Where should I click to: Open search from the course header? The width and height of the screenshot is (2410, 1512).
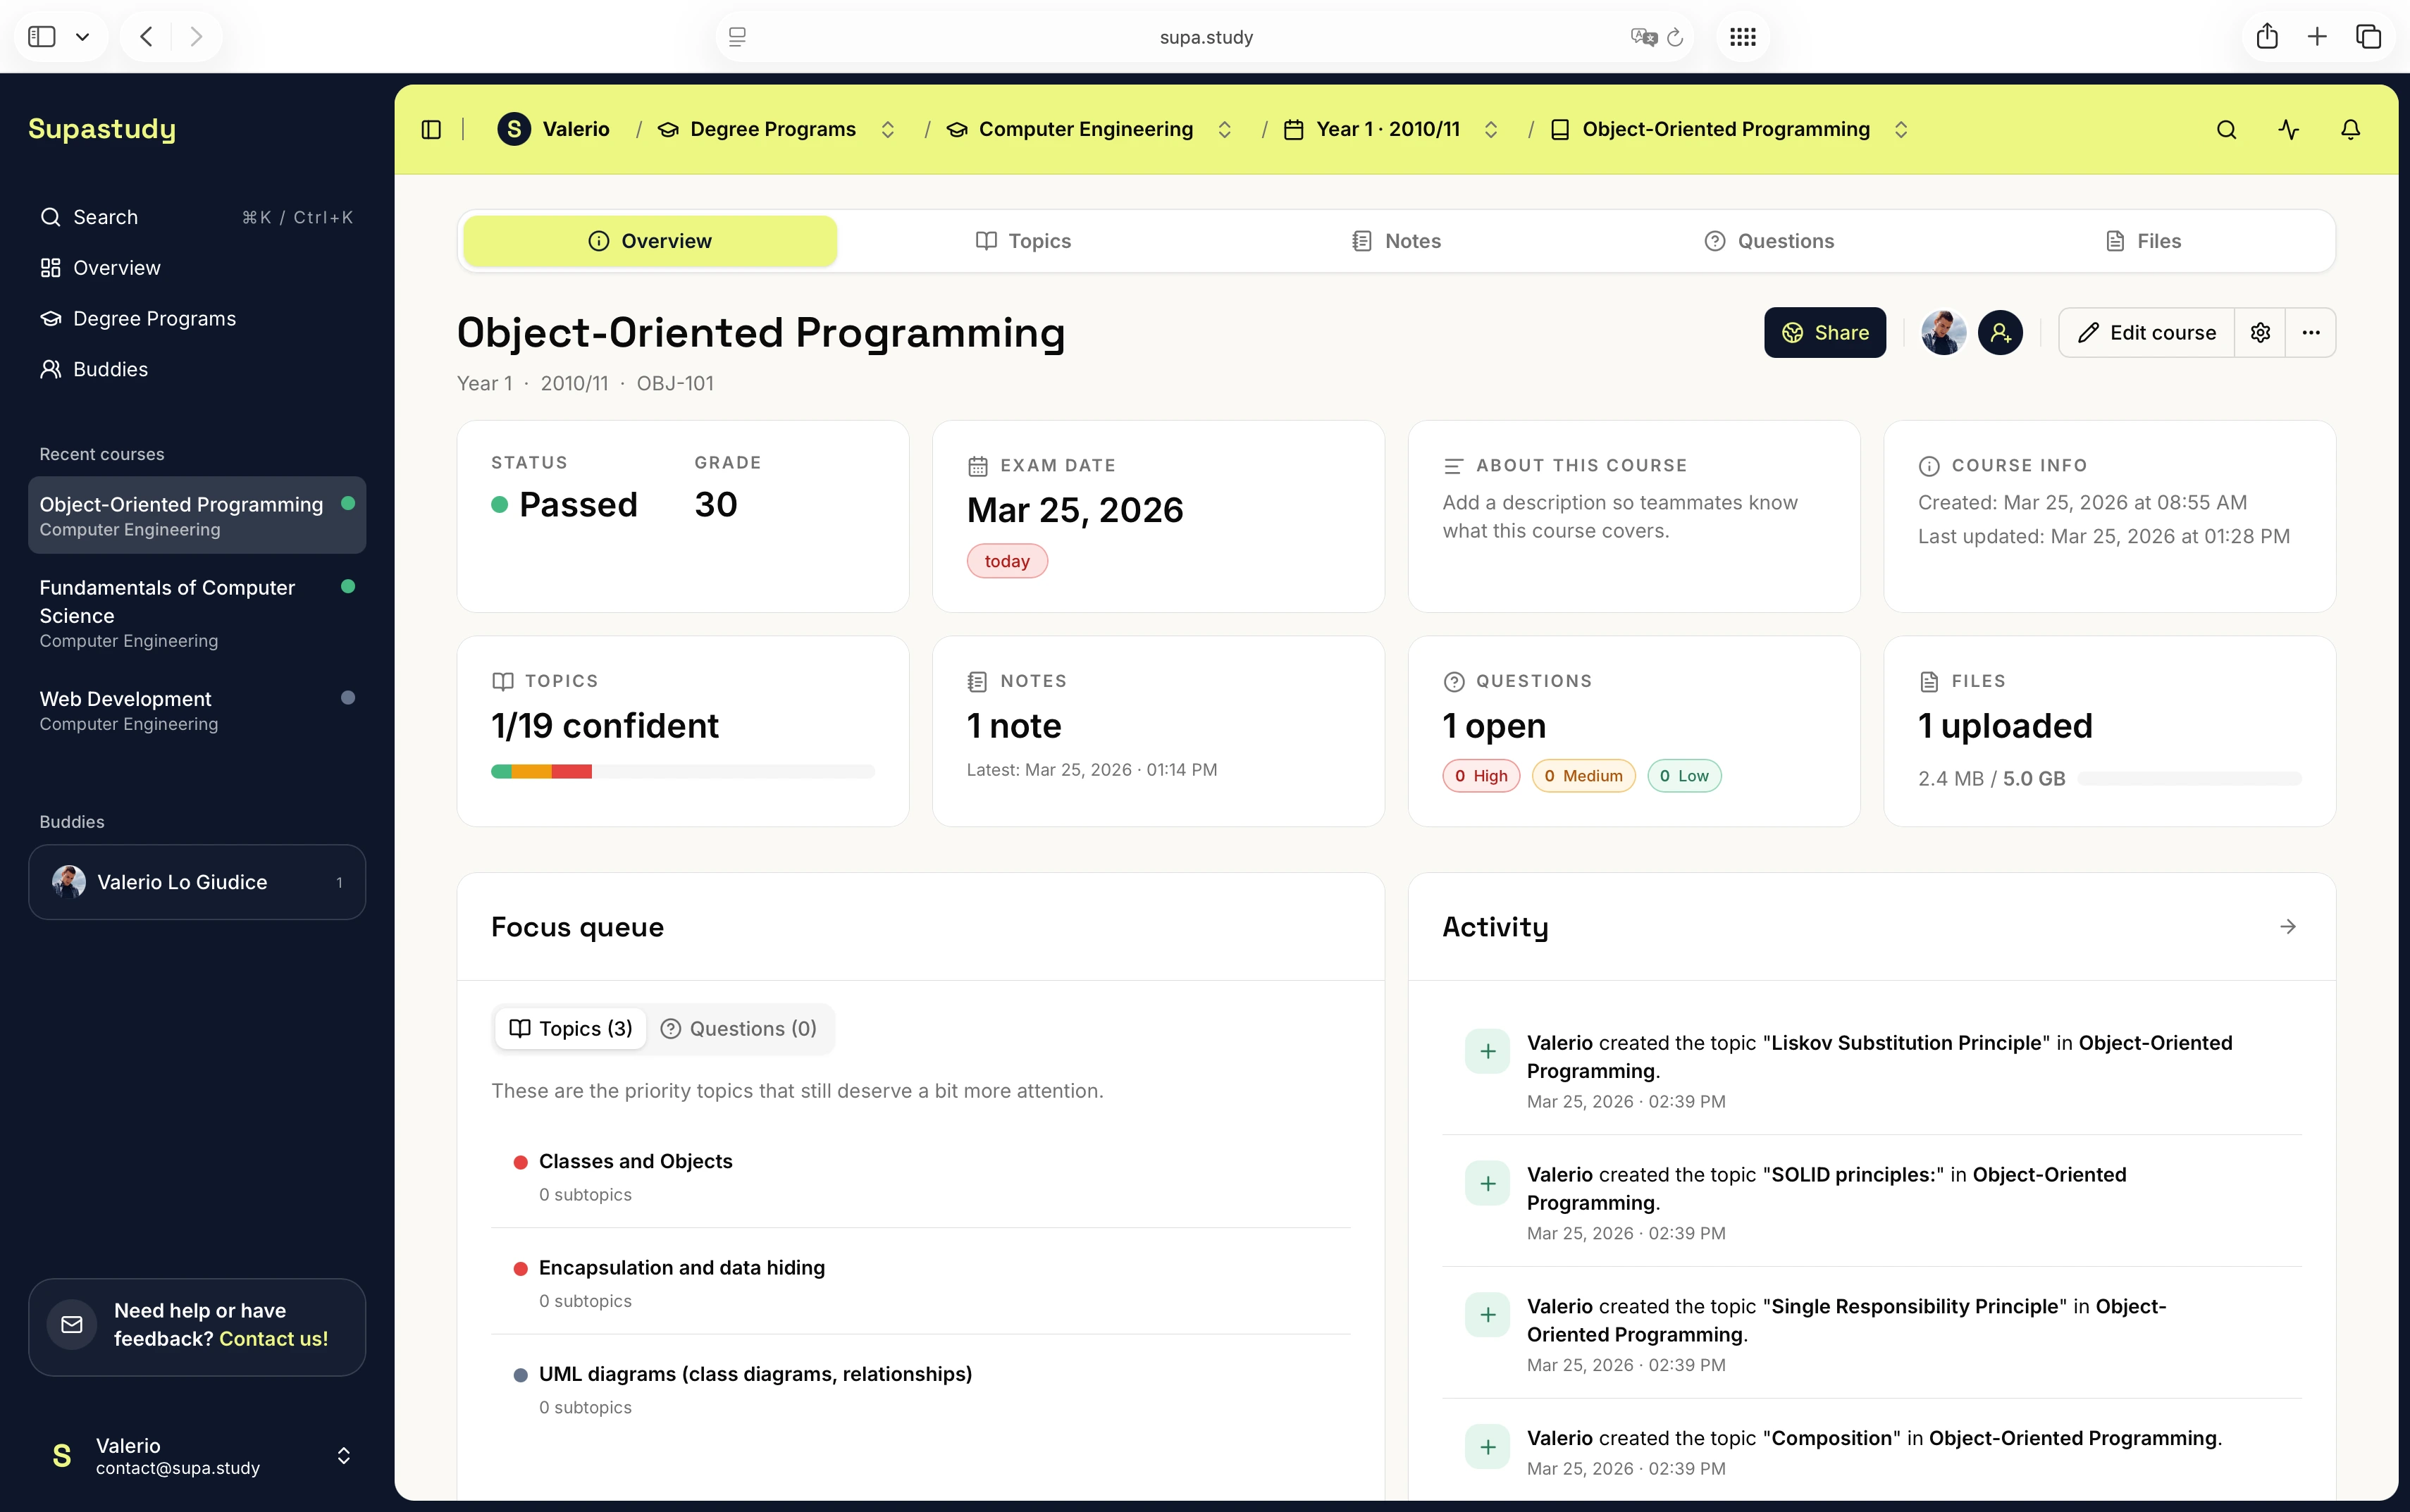click(x=2226, y=129)
